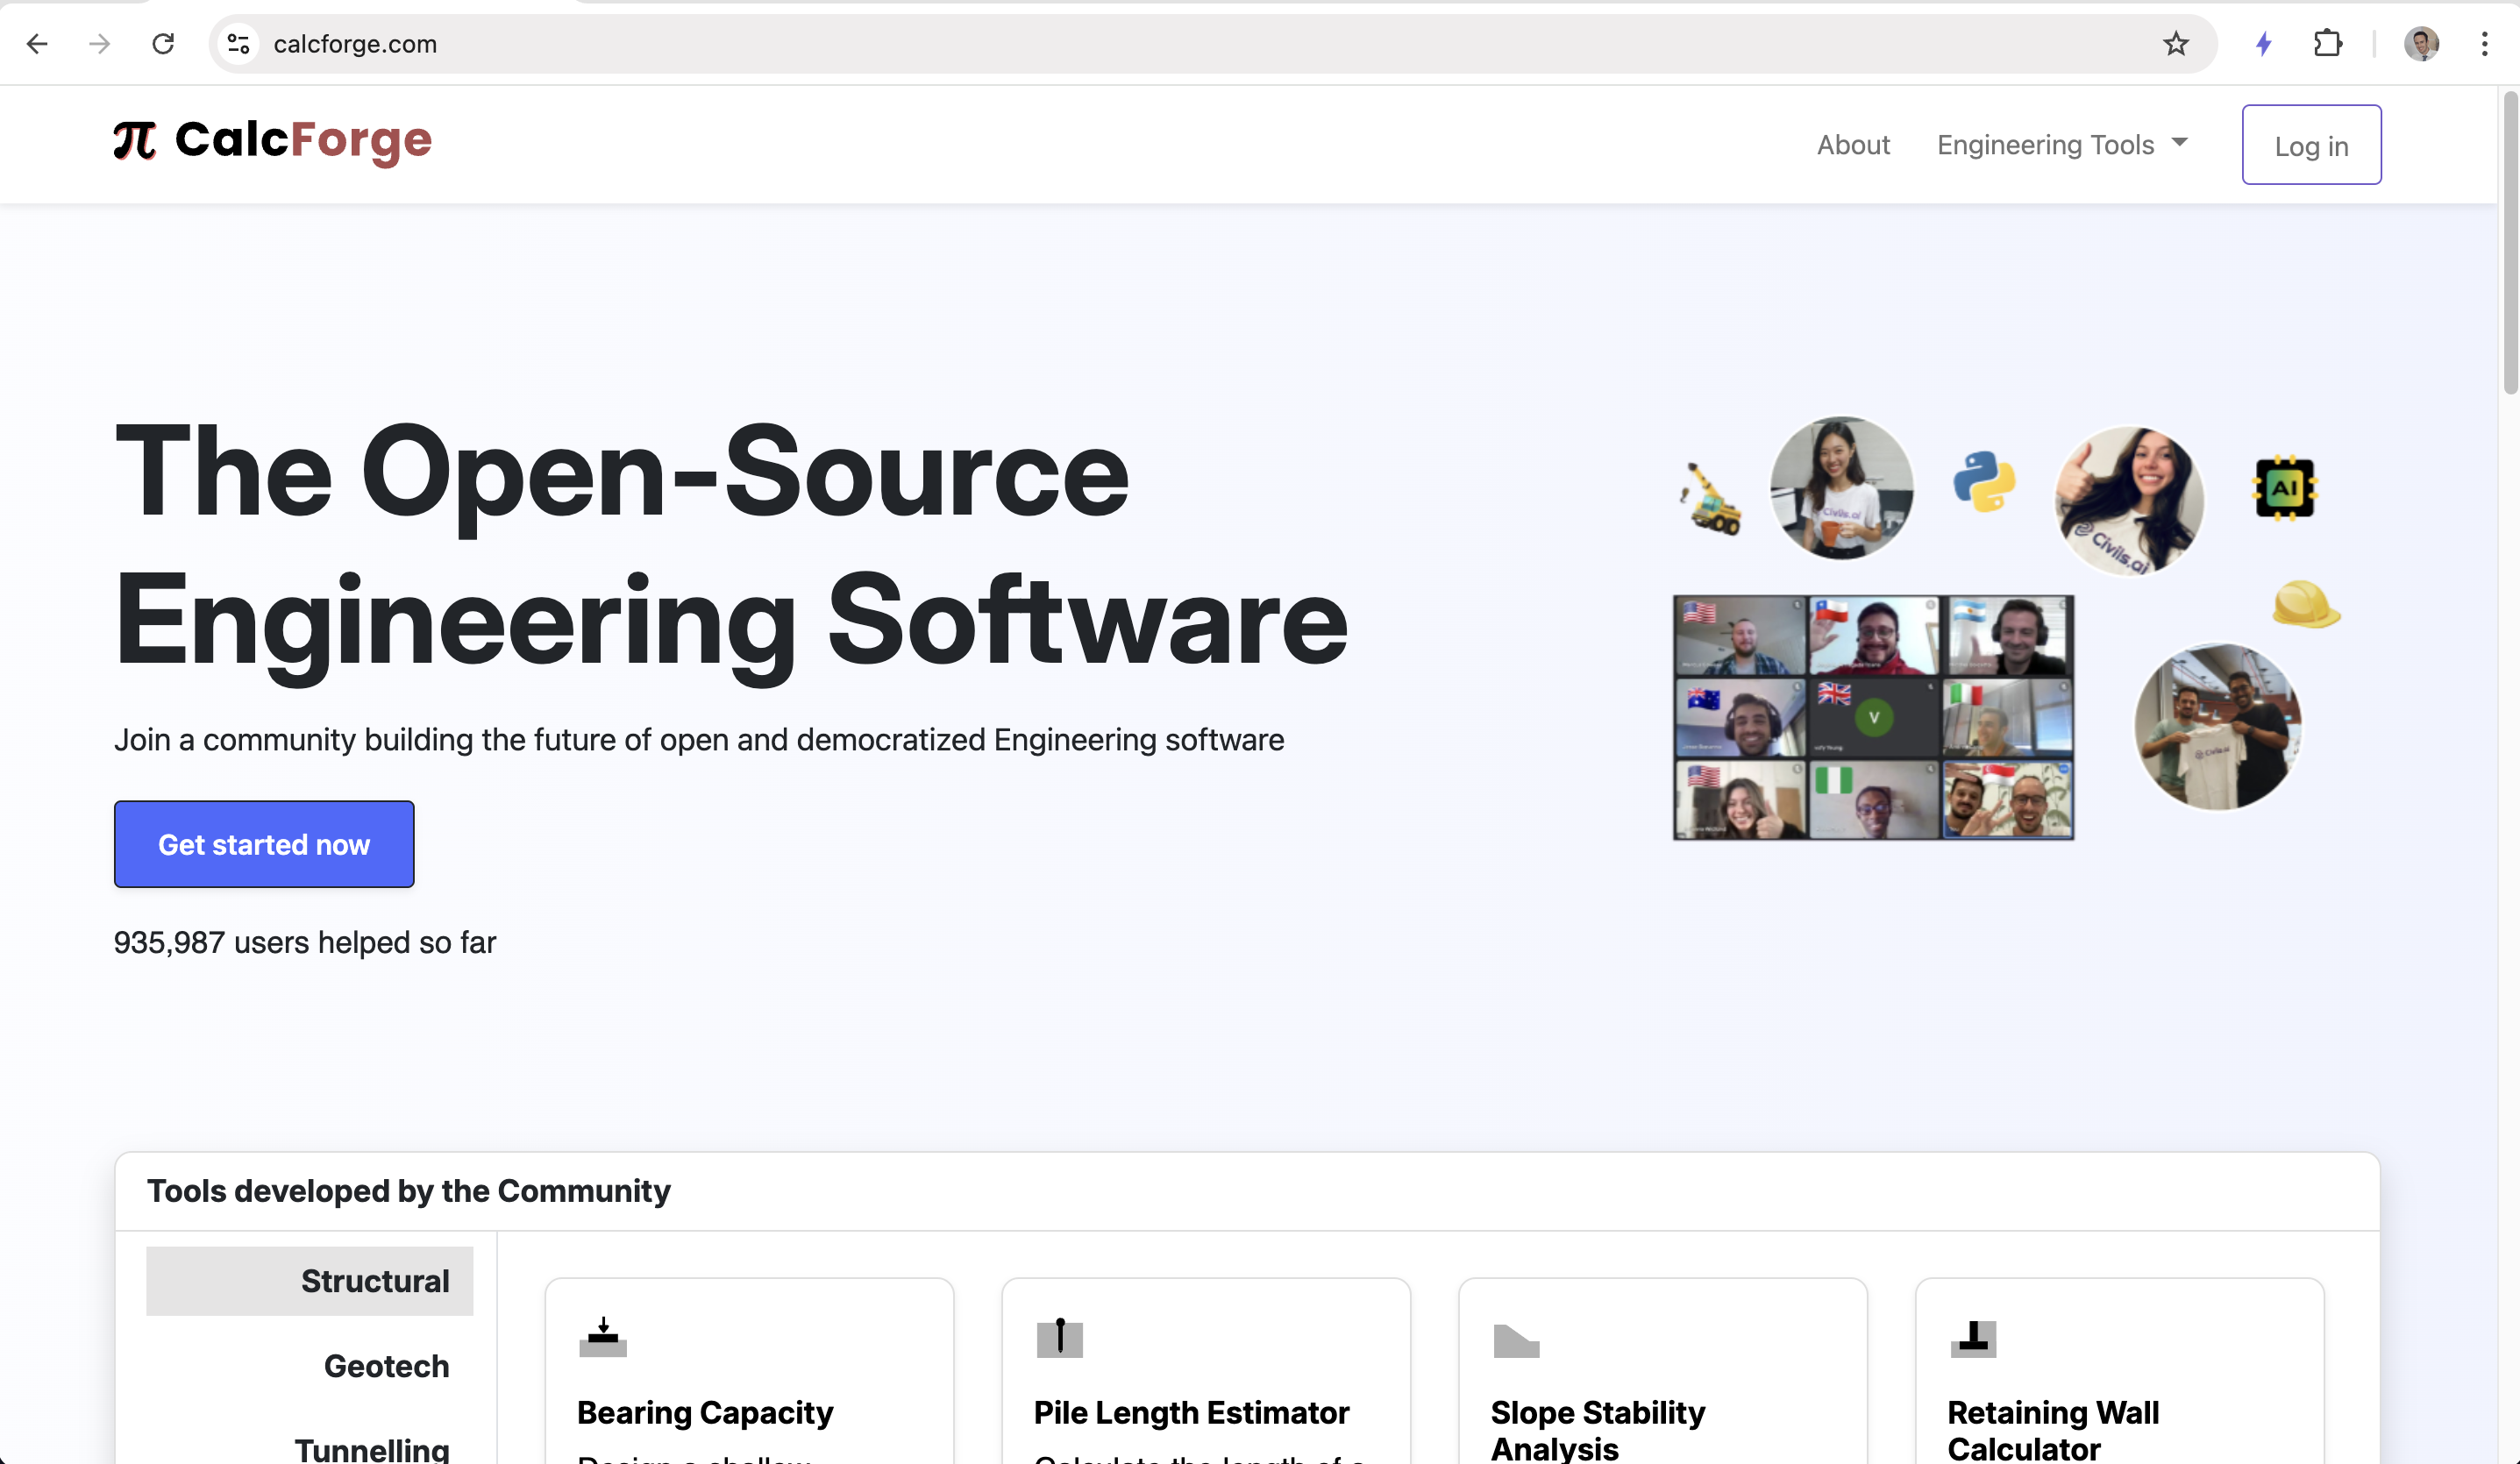
Task: Click the AI chip icon
Action: click(x=2284, y=488)
